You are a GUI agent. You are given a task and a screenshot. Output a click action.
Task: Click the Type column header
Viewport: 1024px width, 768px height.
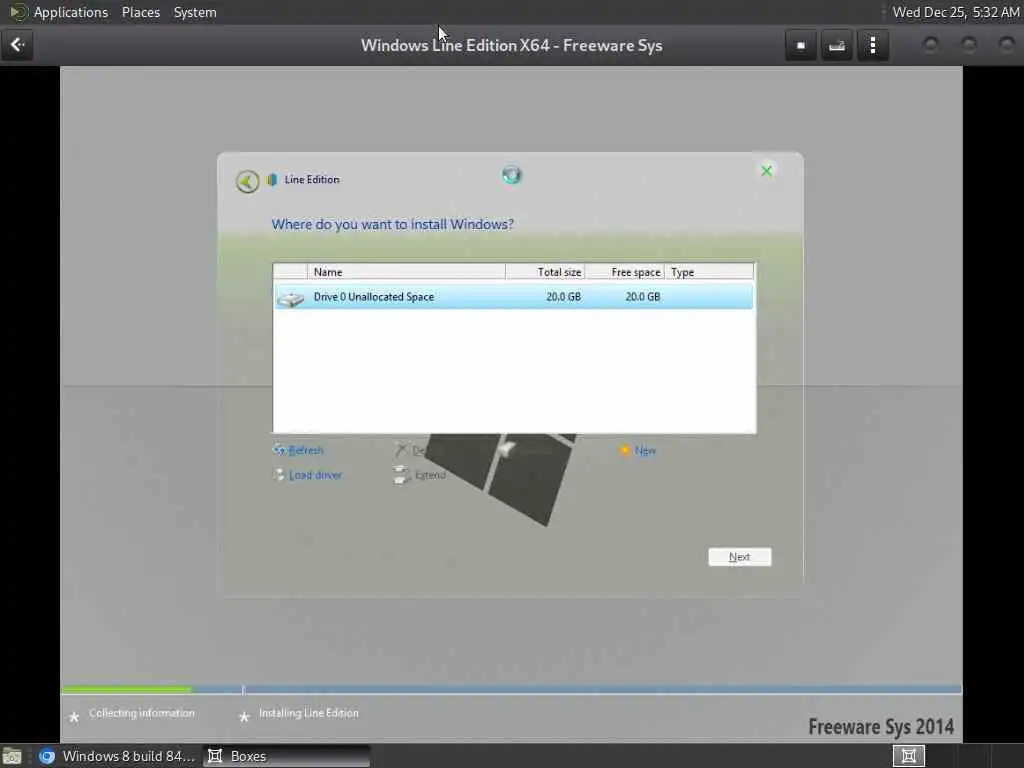pos(709,272)
